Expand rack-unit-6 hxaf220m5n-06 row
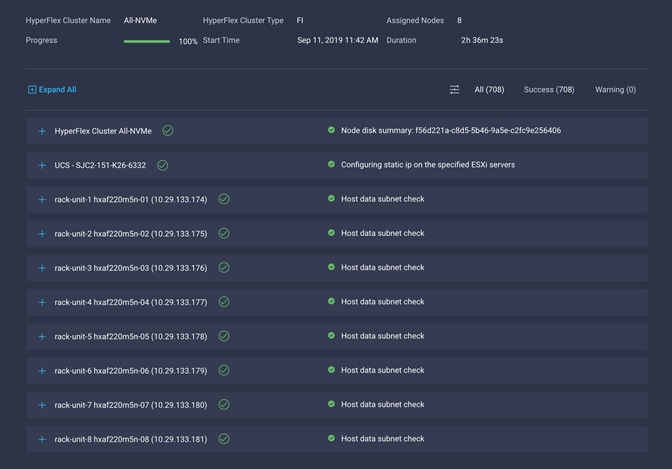672x469 pixels. [x=42, y=371]
